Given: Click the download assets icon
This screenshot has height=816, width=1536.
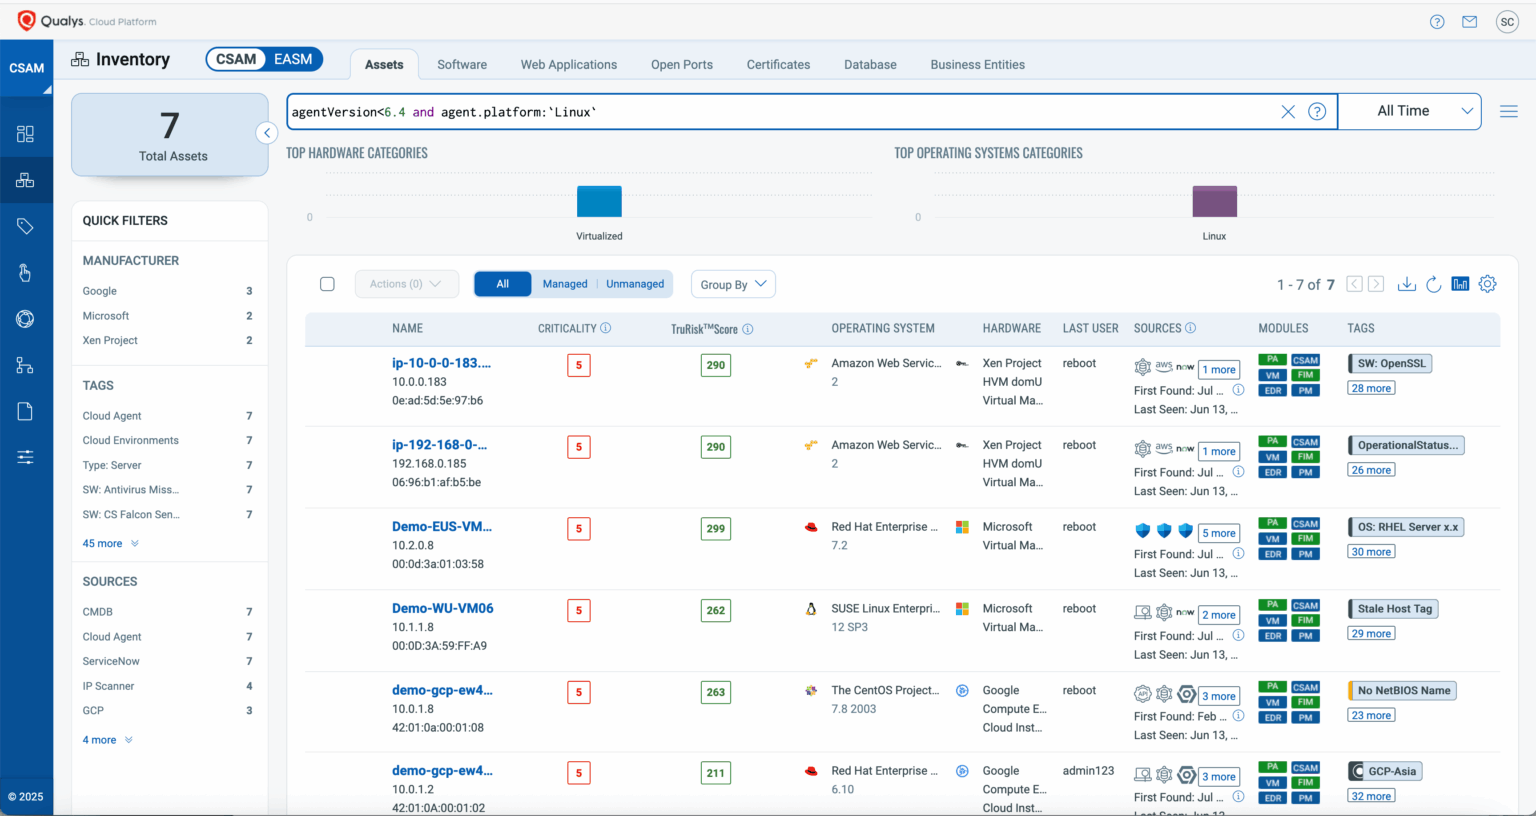Looking at the screenshot, I should point(1406,284).
